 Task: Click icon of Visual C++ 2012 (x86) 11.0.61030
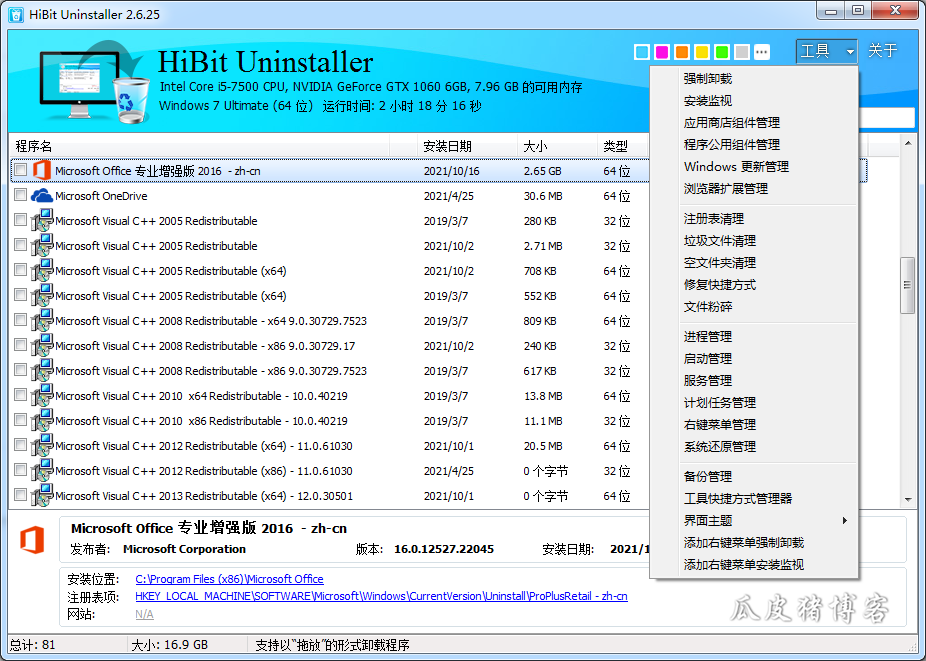(41, 471)
